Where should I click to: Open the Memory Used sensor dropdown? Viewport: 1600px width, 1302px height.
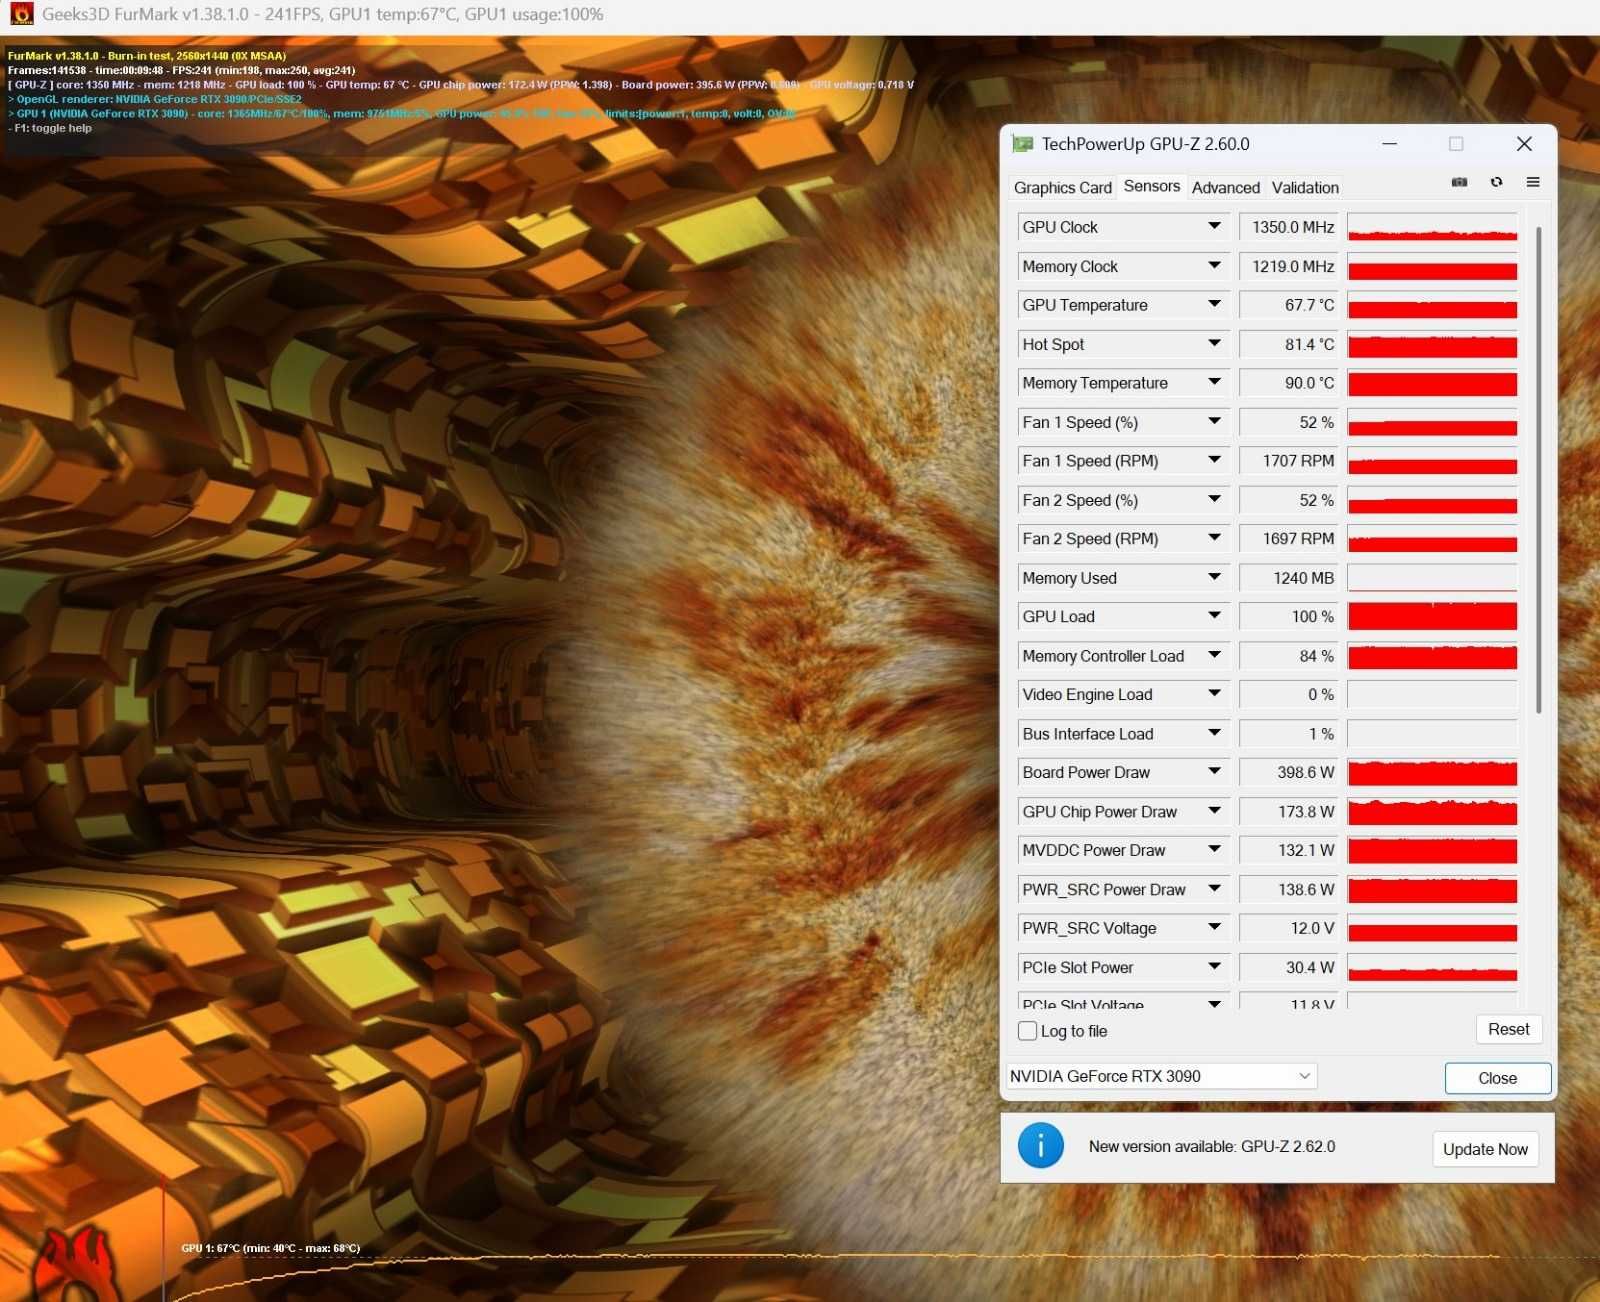[1214, 578]
